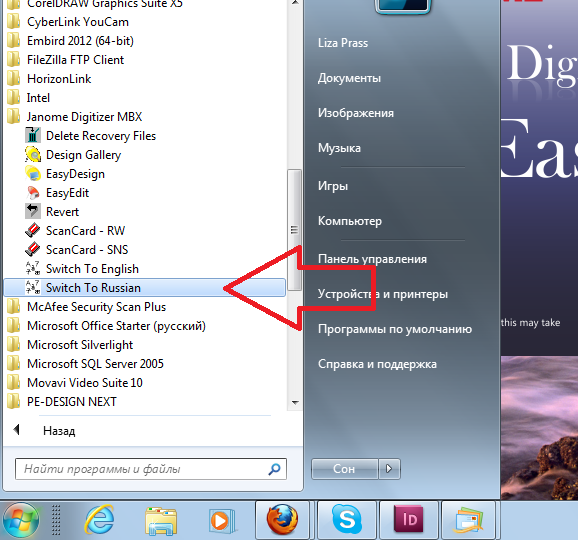Expand Microsoft SQL Server 2005 folder

86,364
